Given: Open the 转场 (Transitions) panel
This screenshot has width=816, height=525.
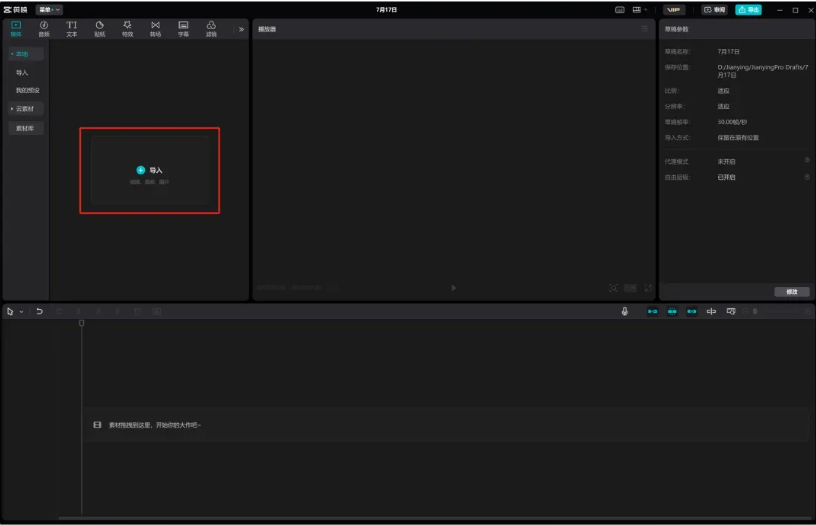Looking at the screenshot, I should click(x=155, y=28).
